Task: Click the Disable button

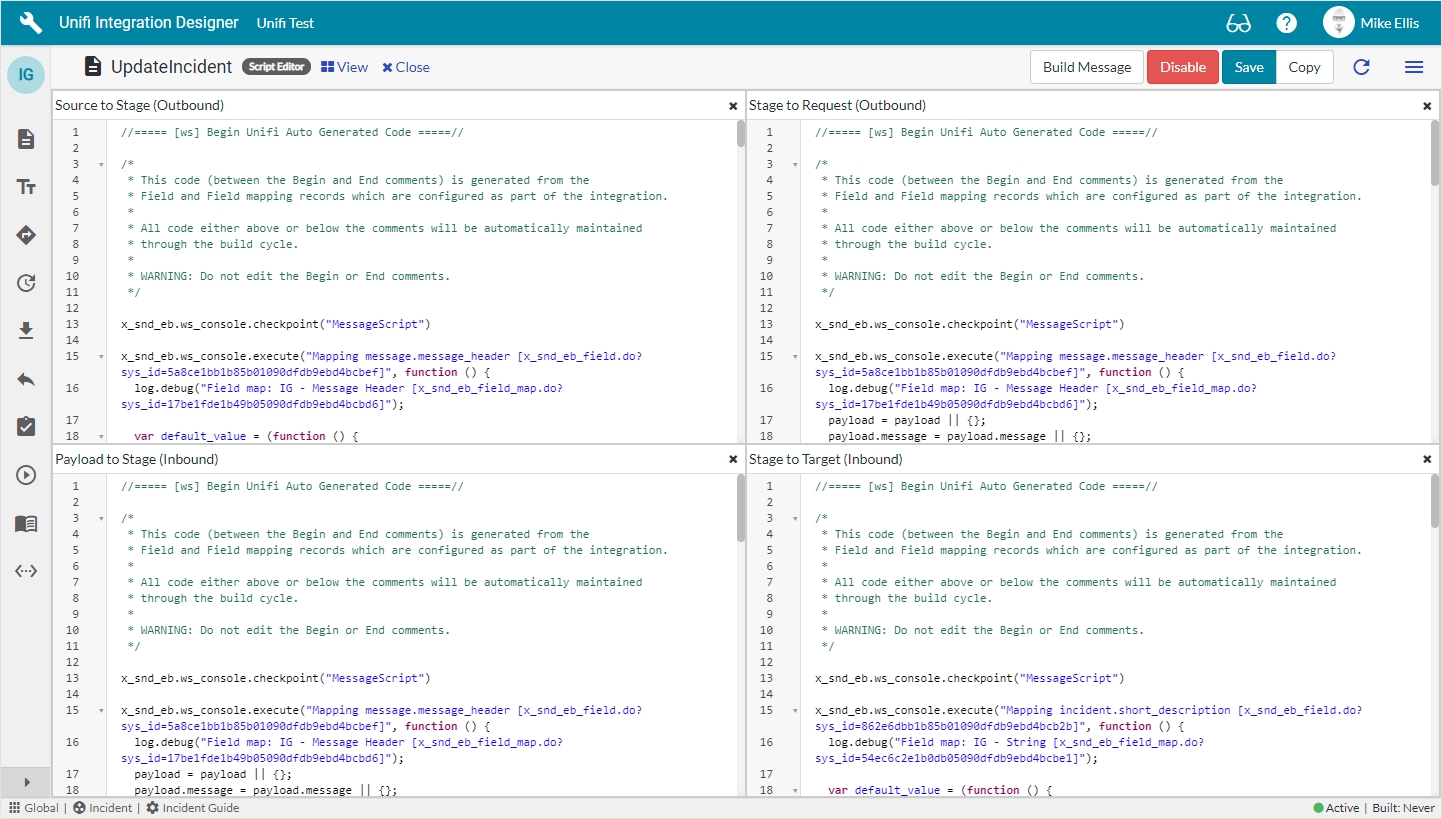Action: pos(1182,67)
